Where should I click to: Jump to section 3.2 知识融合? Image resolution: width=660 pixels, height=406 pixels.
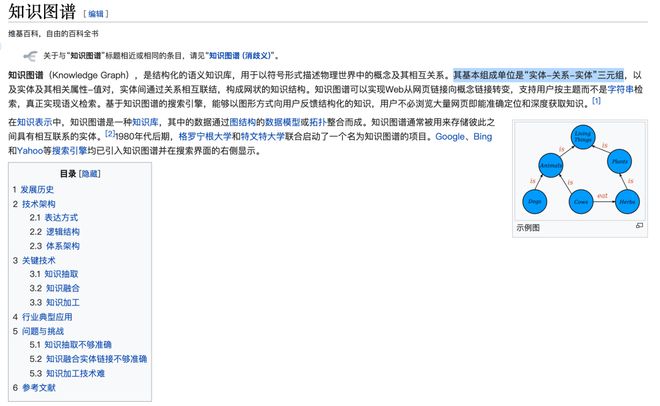(54, 288)
